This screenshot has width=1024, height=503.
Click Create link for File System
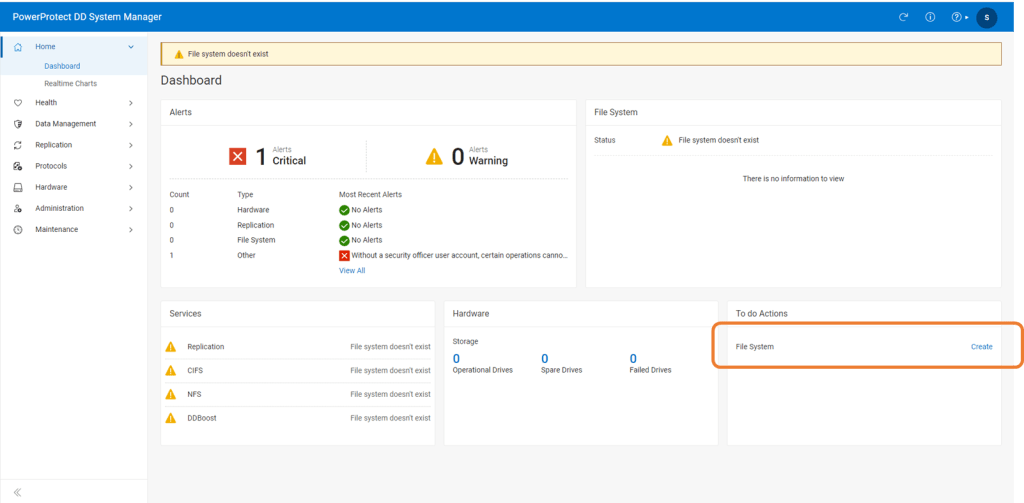pos(981,347)
